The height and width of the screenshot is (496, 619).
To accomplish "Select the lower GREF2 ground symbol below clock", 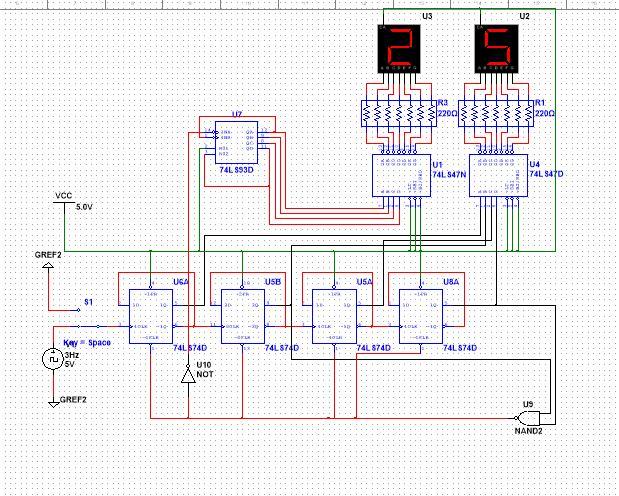I will tap(53, 404).
